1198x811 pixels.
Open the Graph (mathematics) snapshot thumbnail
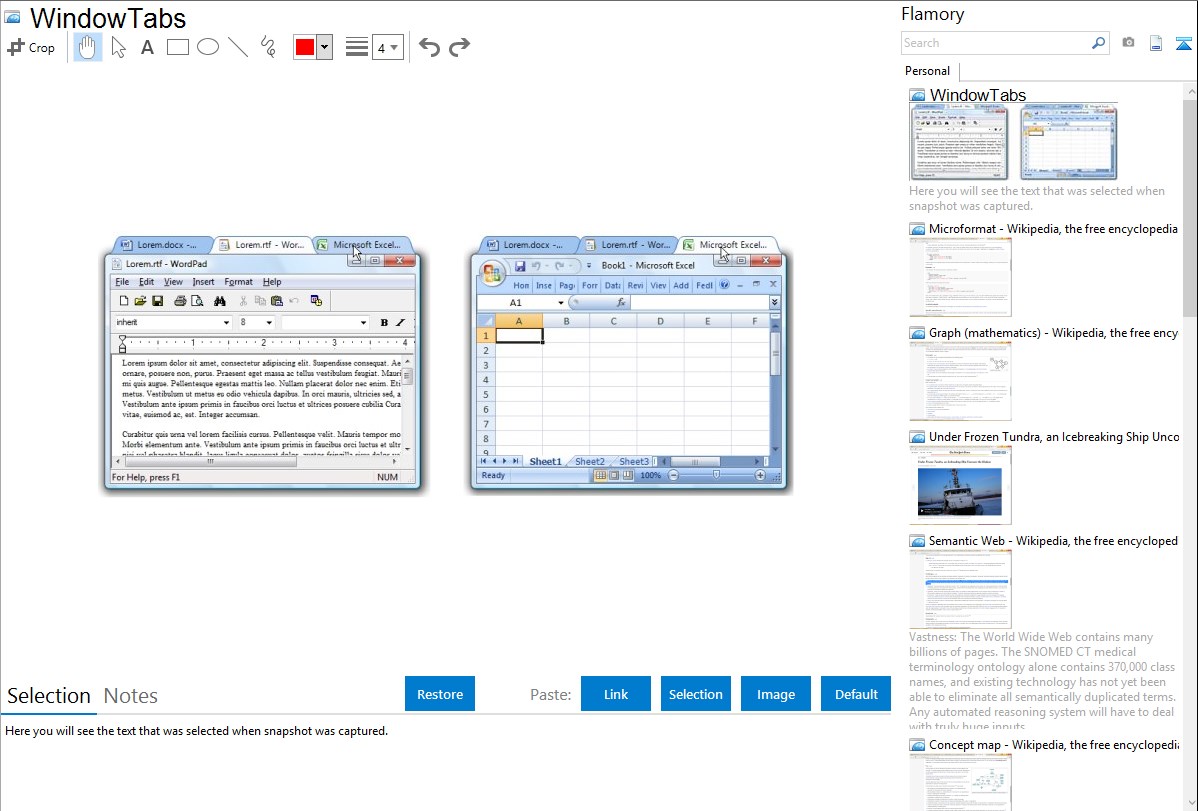pyautogui.click(x=960, y=381)
